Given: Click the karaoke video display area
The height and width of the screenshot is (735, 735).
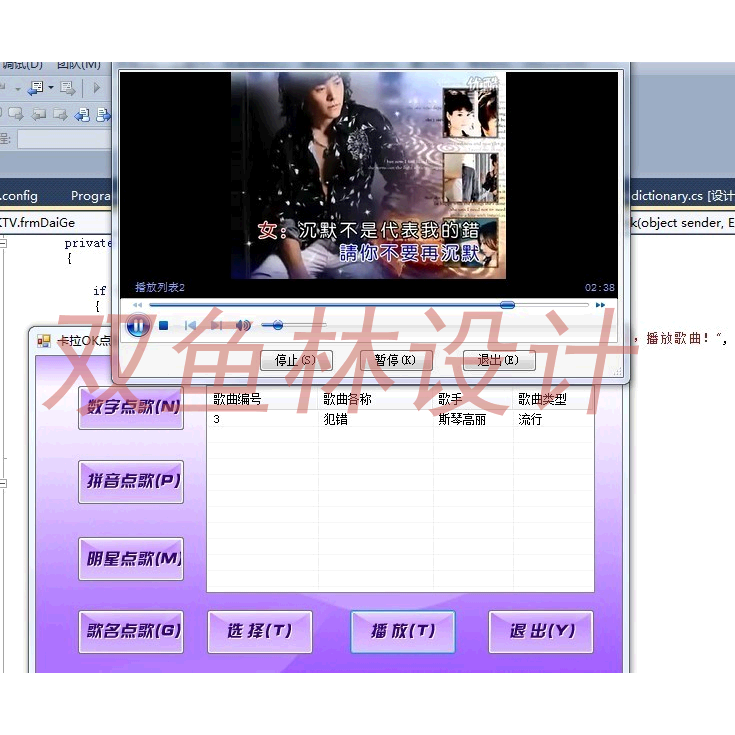Looking at the screenshot, I should point(368,176).
